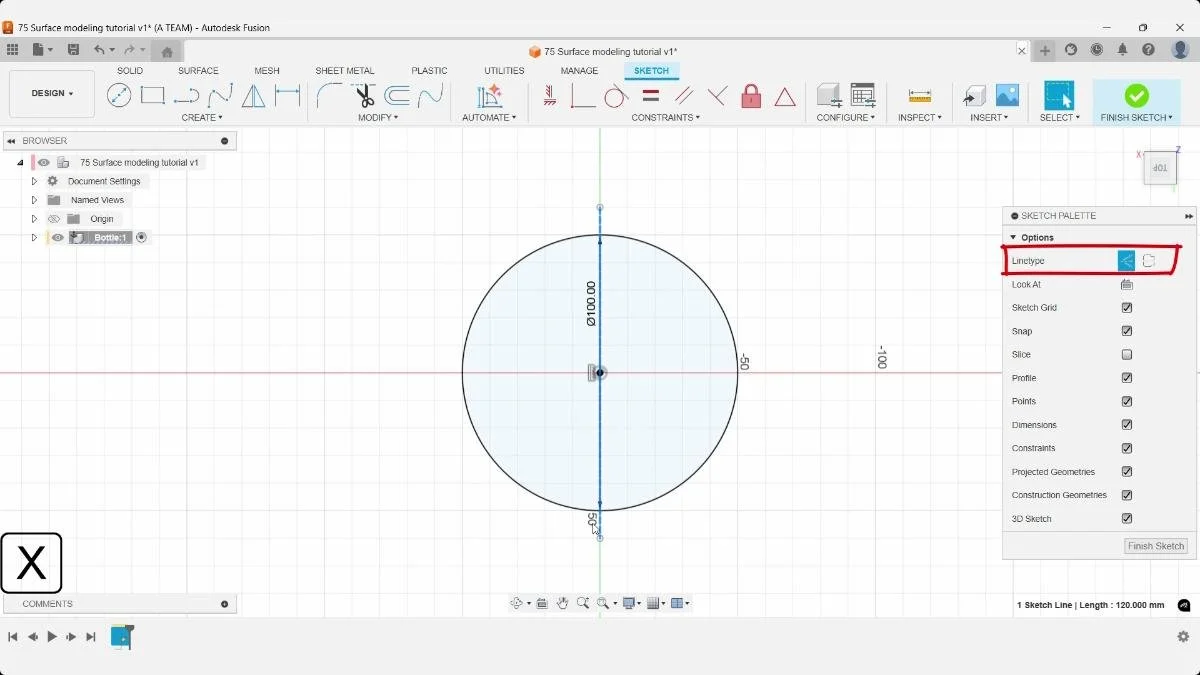1200x675 pixels.
Task: Apply the triangle Coincident constraint icon
Action: (x=785, y=97)
